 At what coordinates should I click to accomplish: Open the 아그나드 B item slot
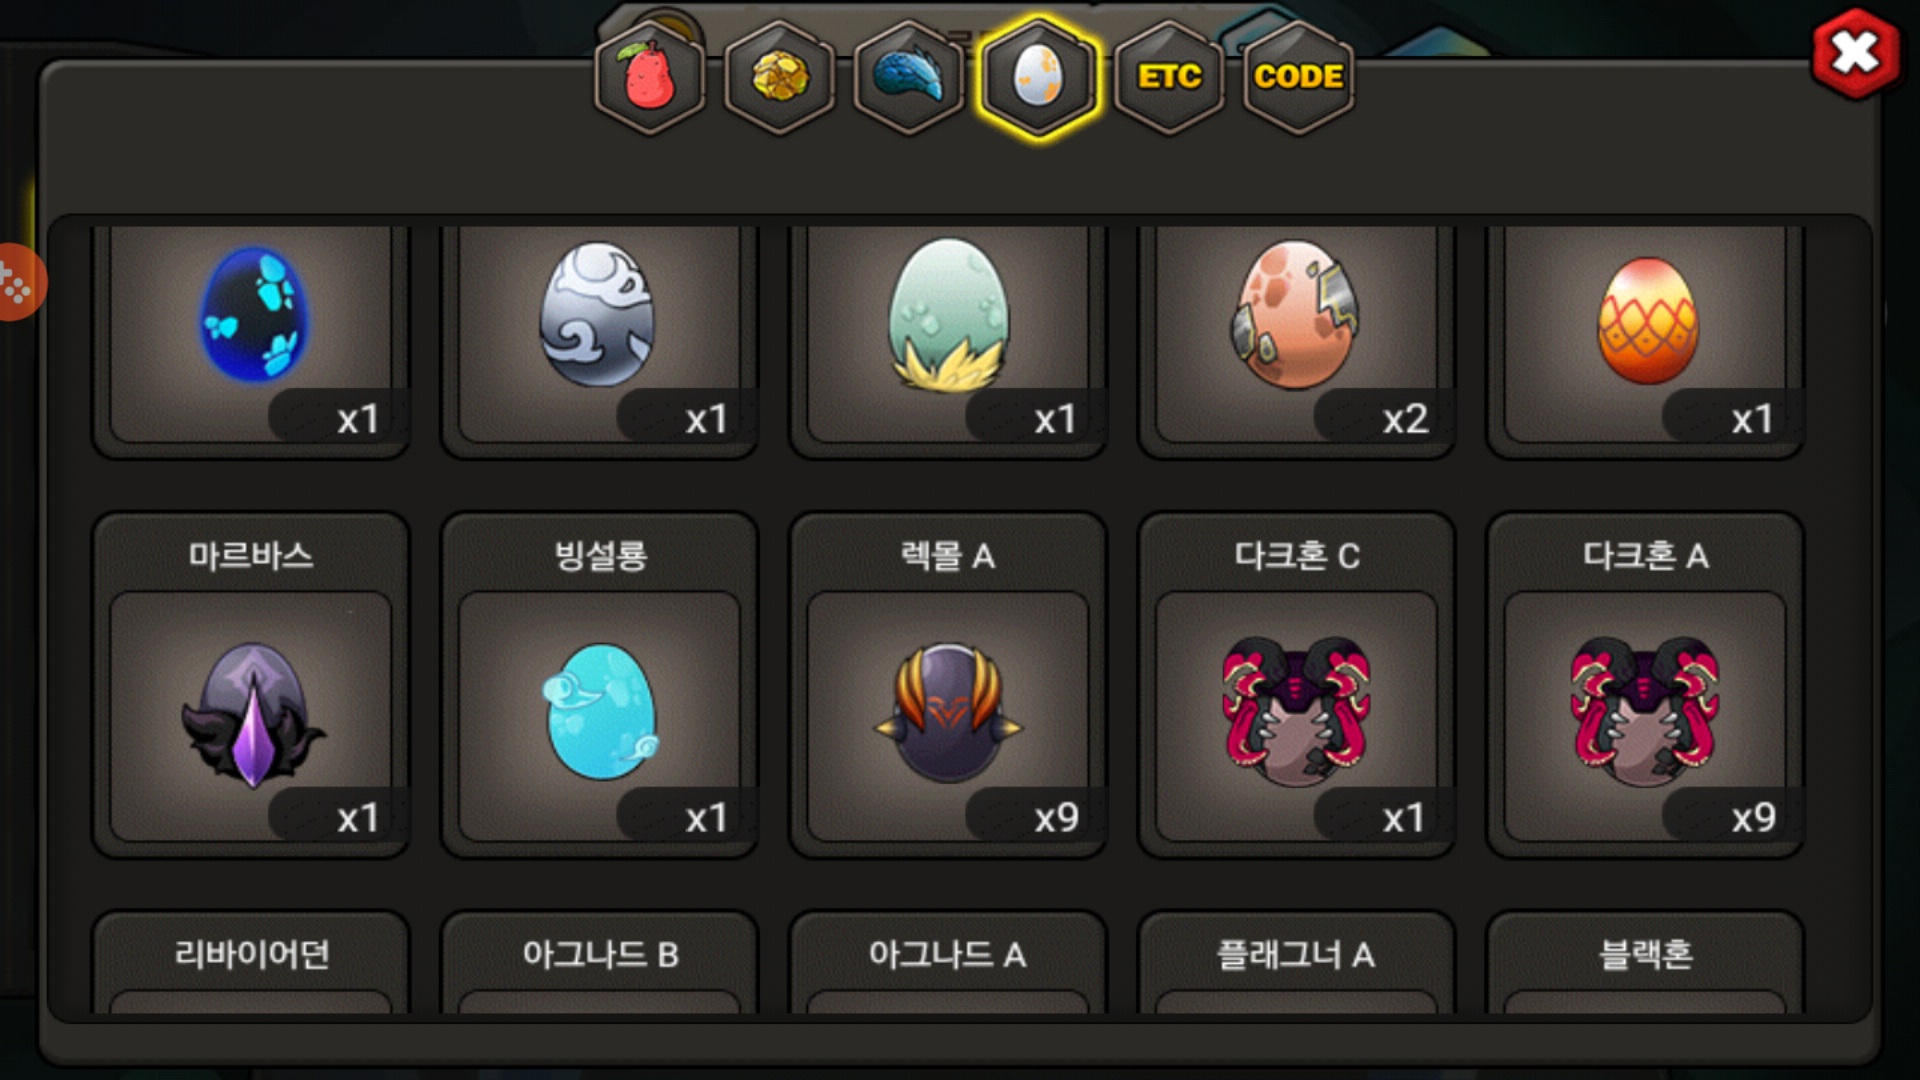599,962
